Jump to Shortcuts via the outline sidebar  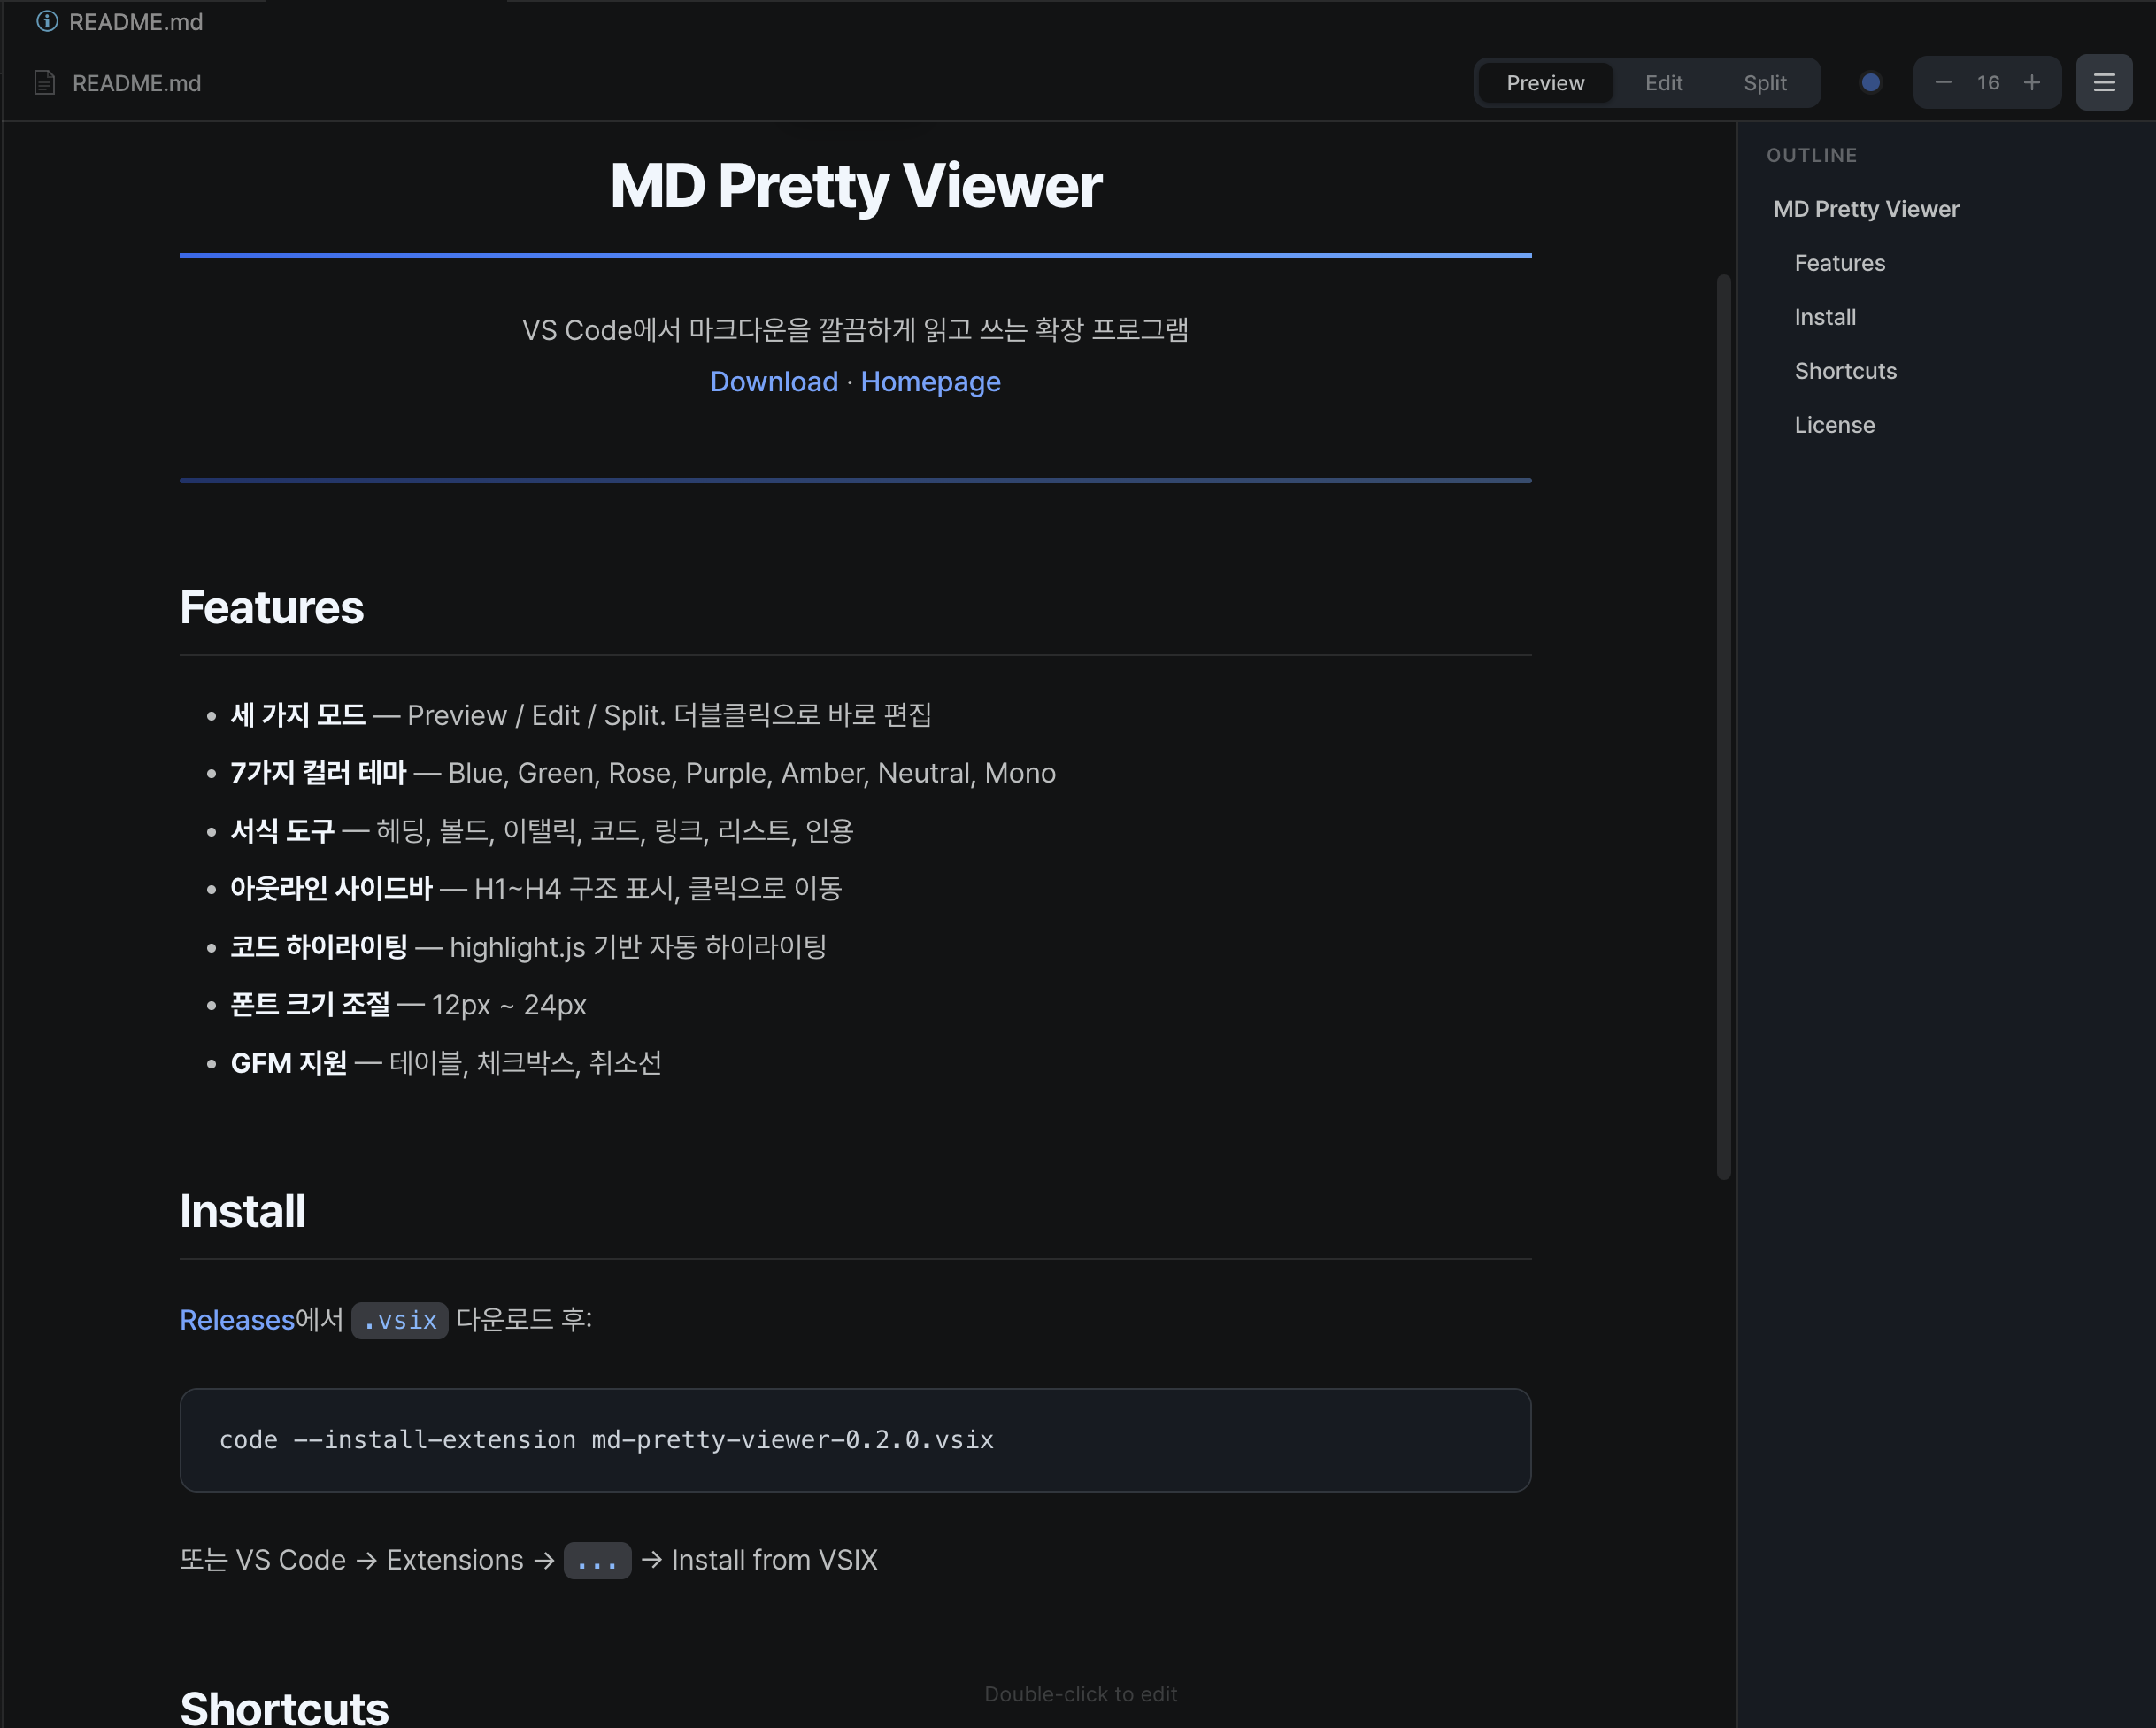click(x=1845, y=370)
